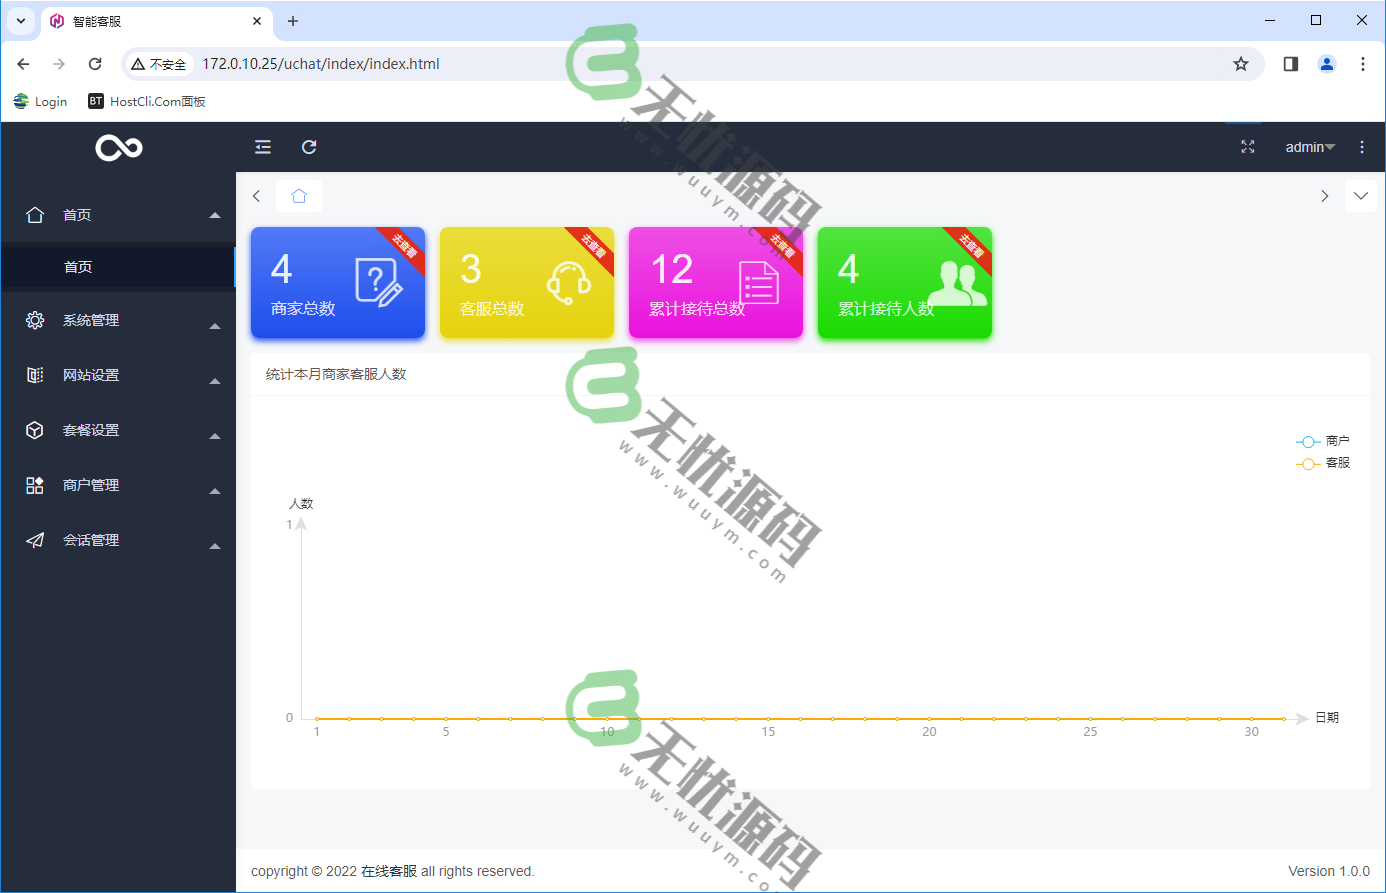The height and width of the screenshot is (893, 1386).
Task: Click the browser reload button
Action: pos(95,64)
